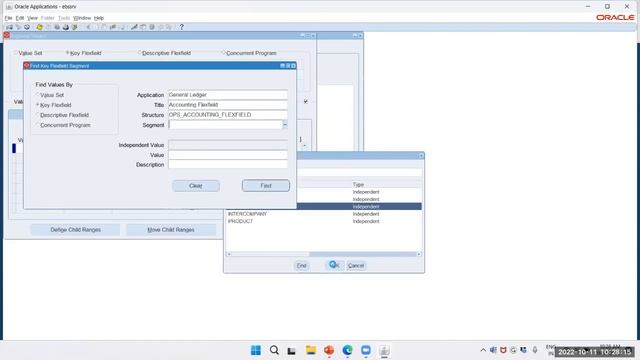
Task: Click the Translations globe toolbar icon
Action: [x=152, y=27]
